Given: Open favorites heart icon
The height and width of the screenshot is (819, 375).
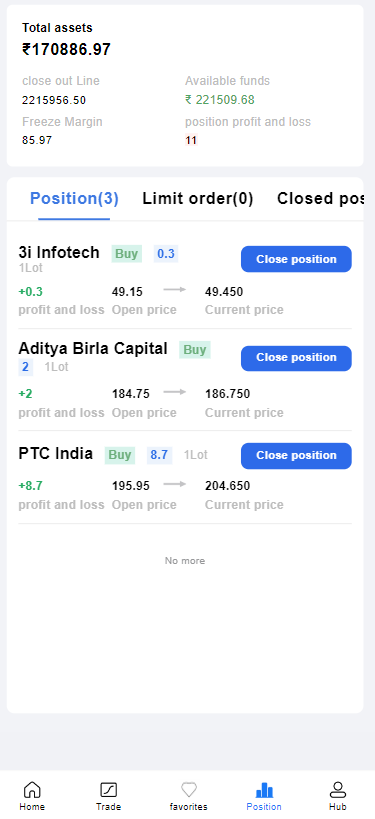Looking at the screenshot, I should click(189, 789).
